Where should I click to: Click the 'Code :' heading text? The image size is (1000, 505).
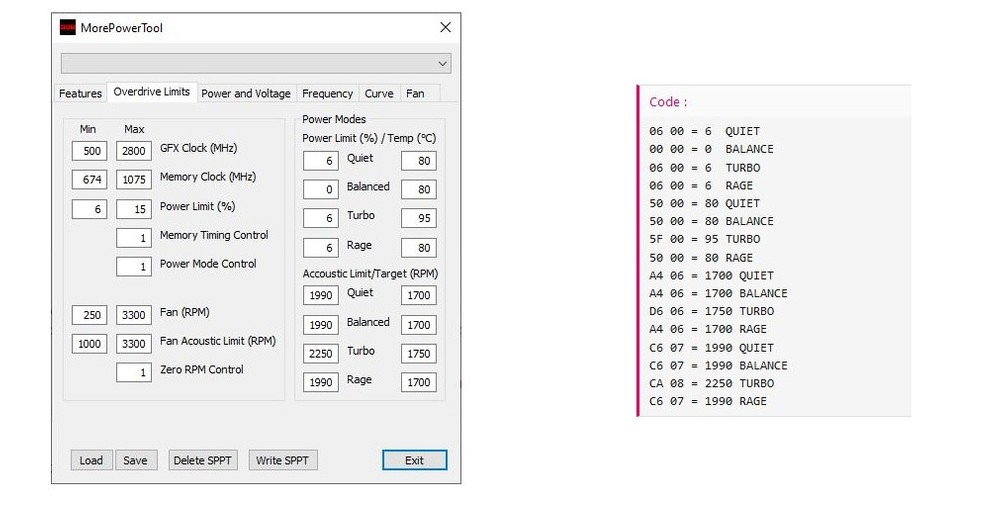[668, 102]
